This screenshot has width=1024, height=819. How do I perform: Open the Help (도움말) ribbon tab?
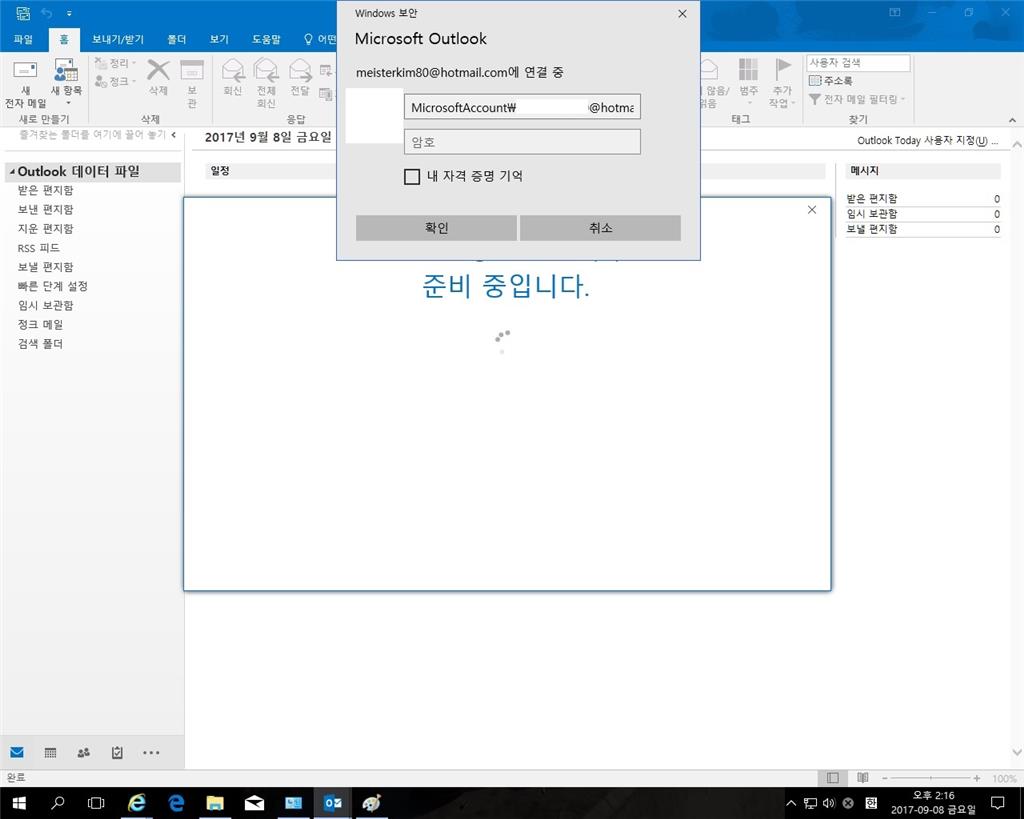[266, 39]
